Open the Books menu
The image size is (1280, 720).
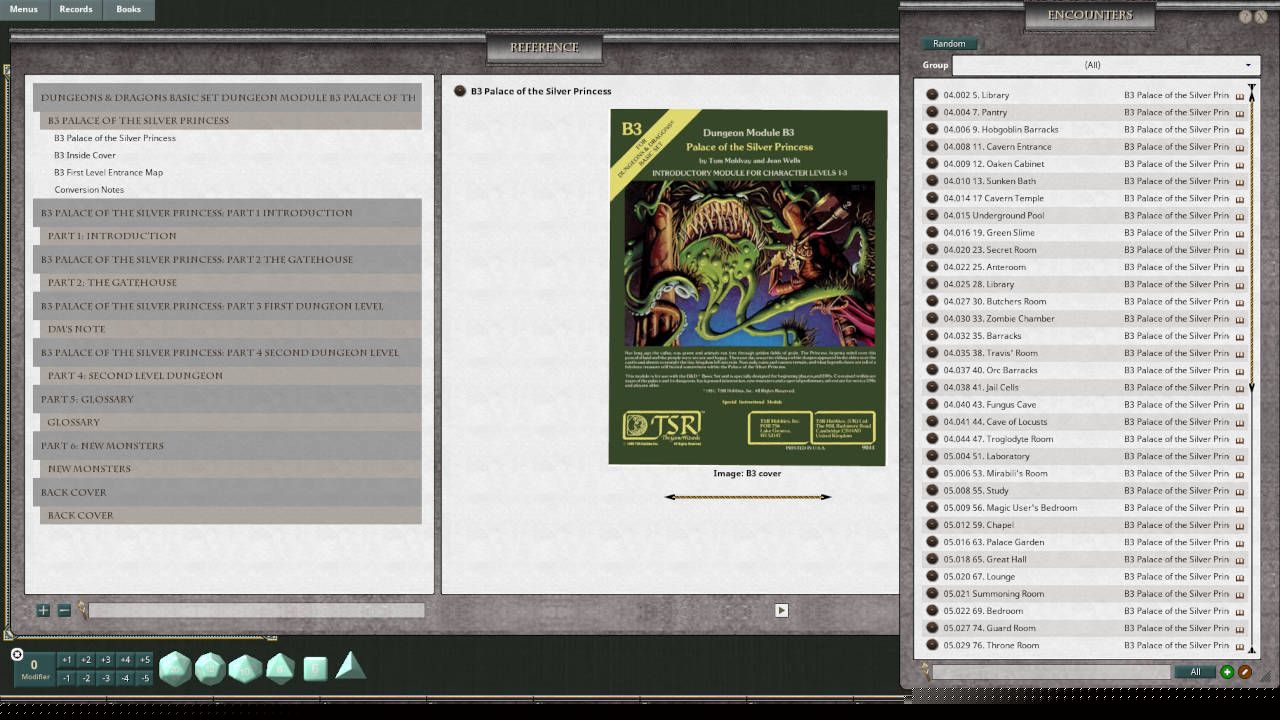(x=129, y=9)
